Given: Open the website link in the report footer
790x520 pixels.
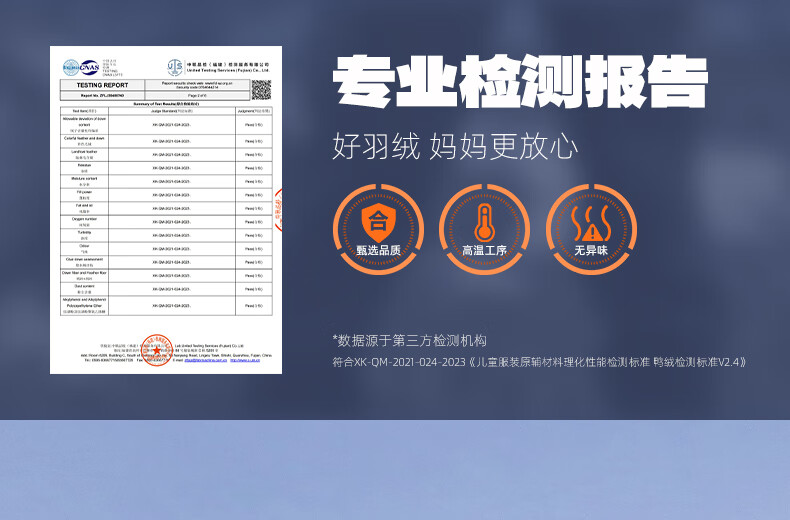Looking at the screenshot, I should (x=246, y=360).
